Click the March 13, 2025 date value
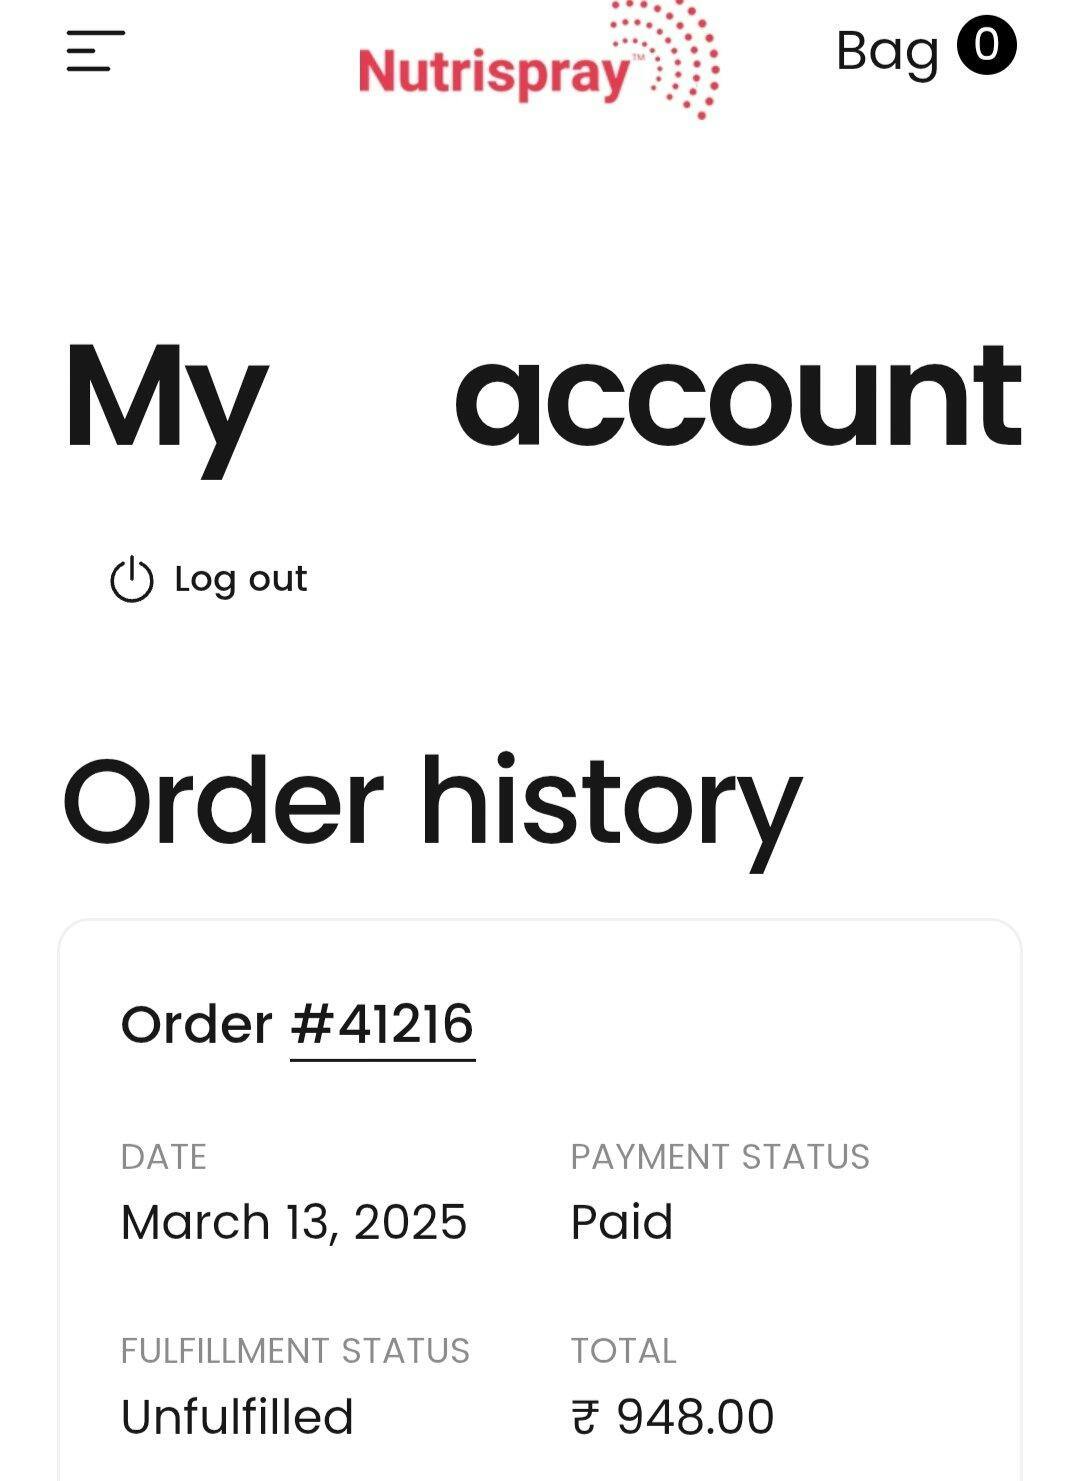Screen dimensions: 1080x1481 tap(293, 1222)
